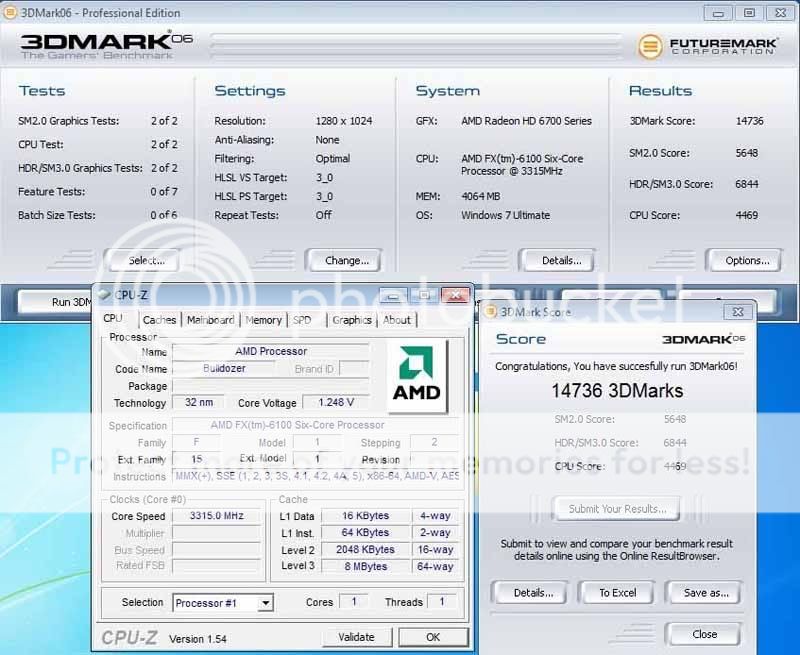Click the Futuremark Corporation logo icon
The image size is (800, 655).
tap(650, 46)
